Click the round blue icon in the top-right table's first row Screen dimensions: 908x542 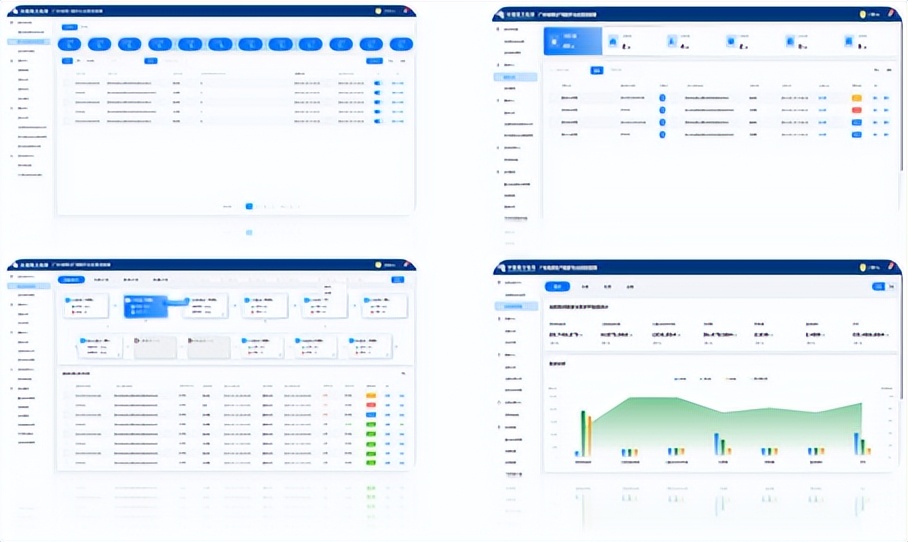(x=662, y=98)
